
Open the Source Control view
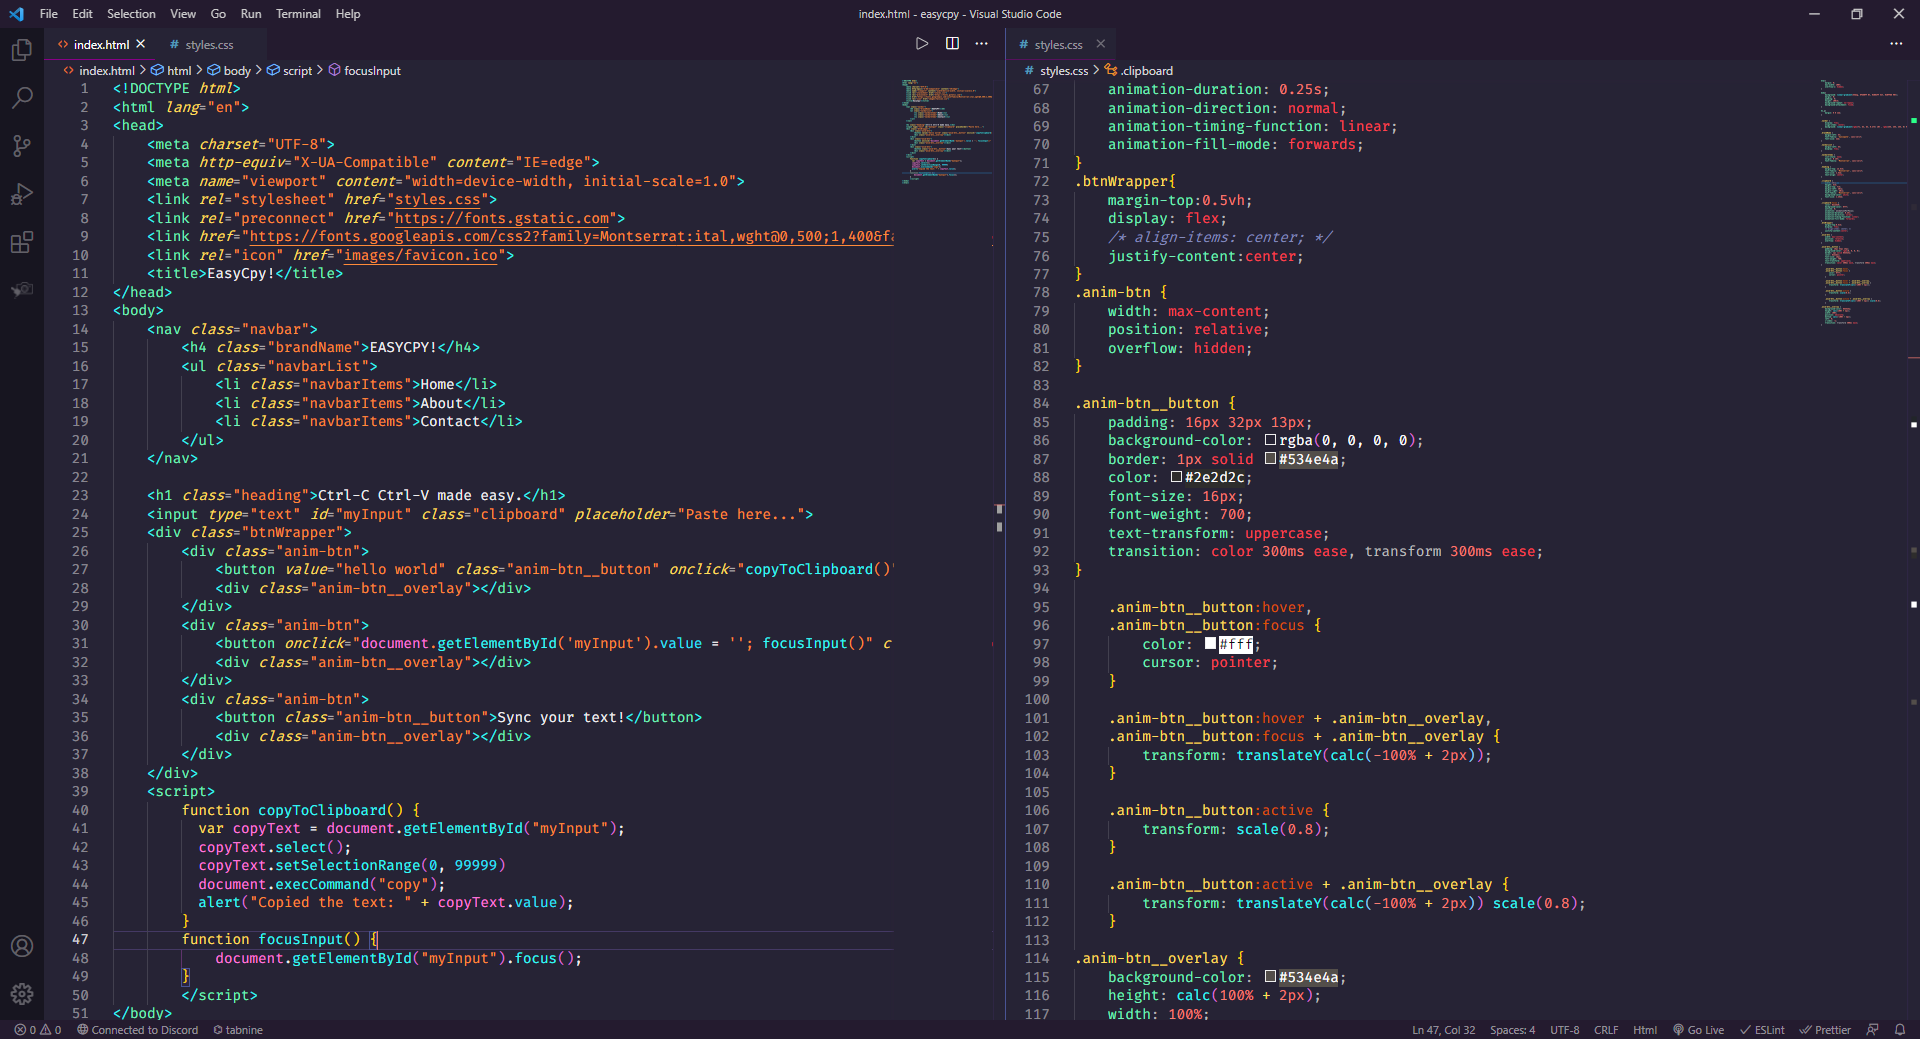pos(22,146)
